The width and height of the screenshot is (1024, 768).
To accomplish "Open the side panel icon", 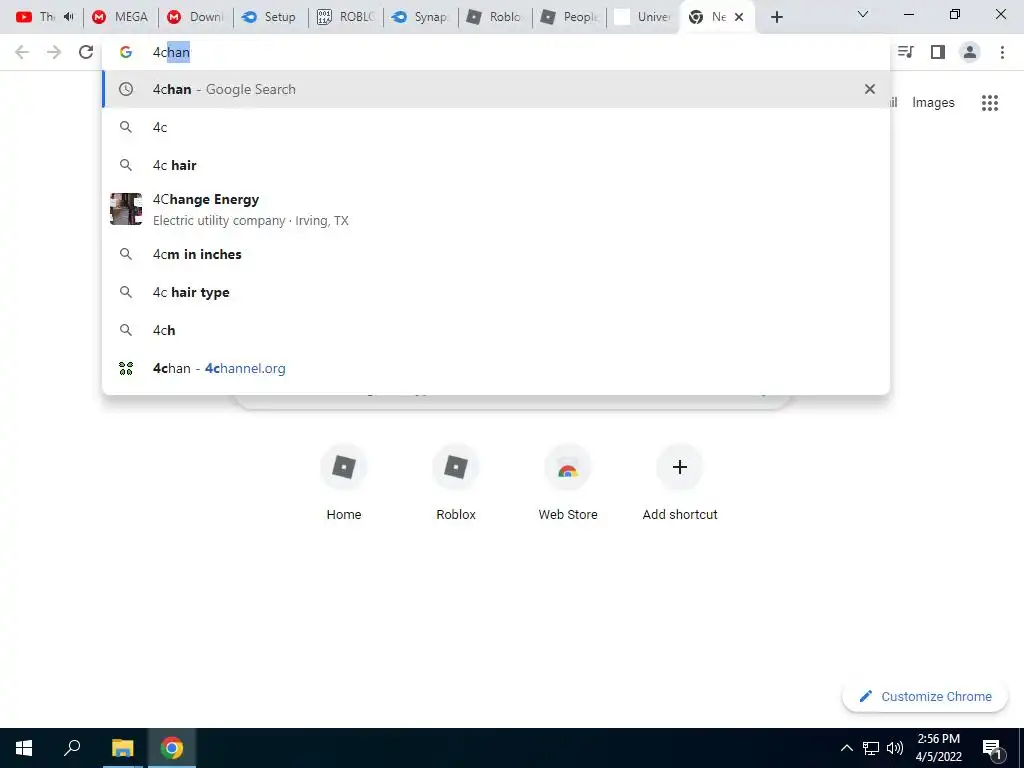I will (x=938, y=52).
